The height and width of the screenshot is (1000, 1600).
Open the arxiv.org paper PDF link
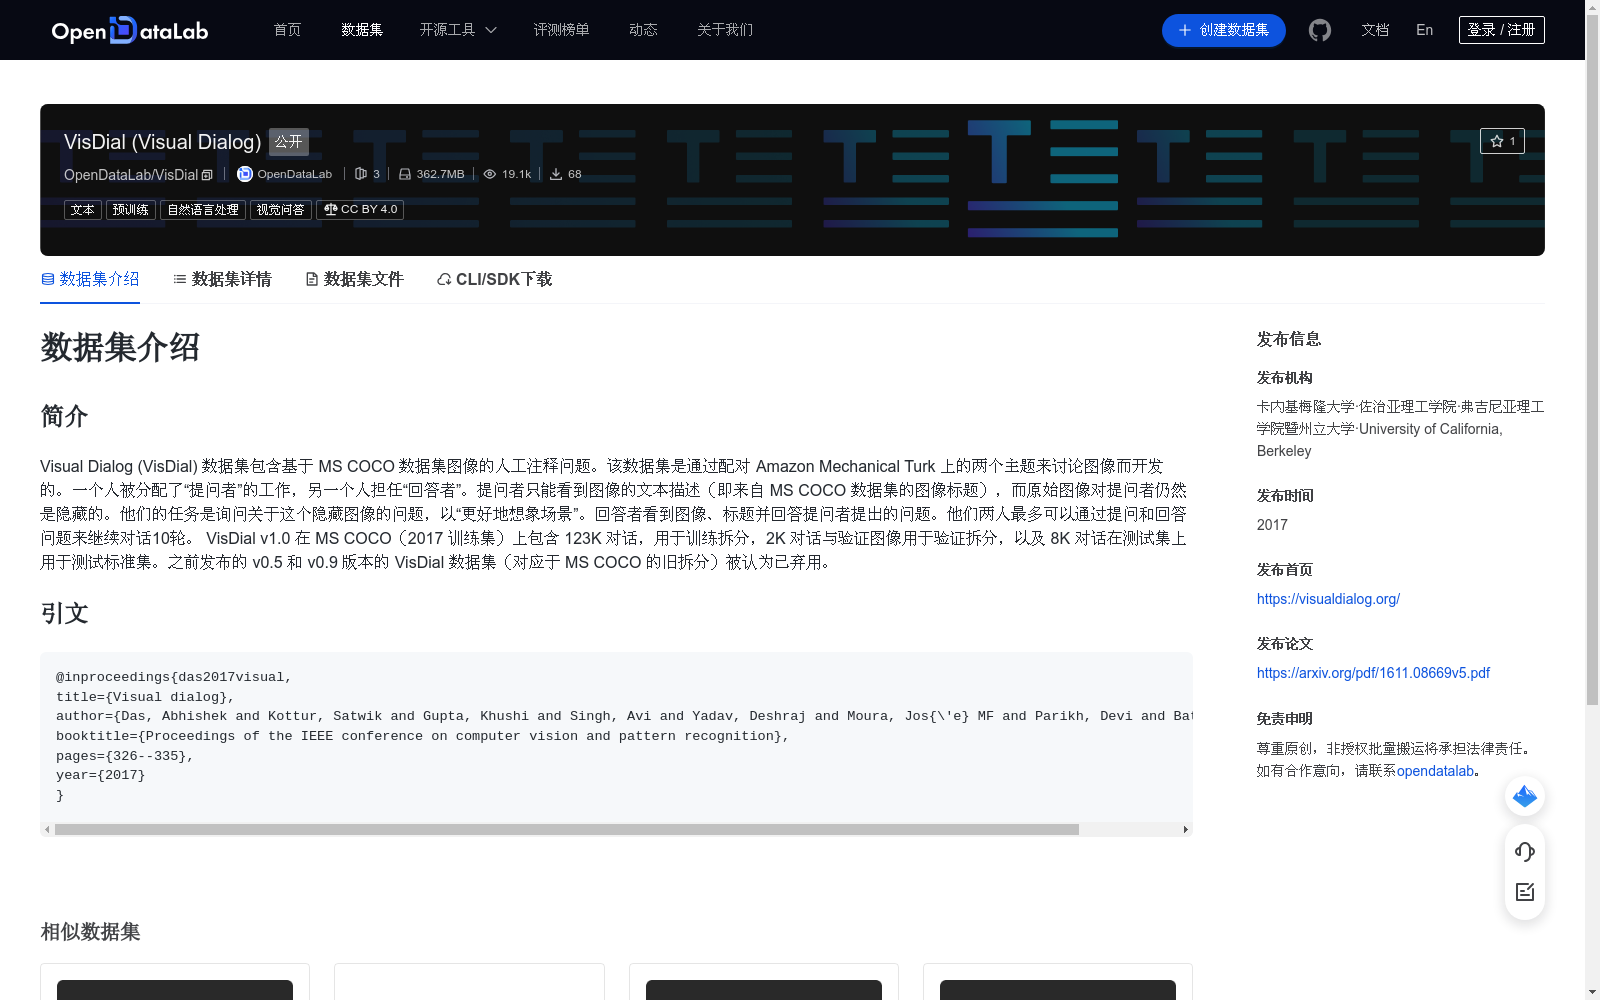click(1373, 673)
